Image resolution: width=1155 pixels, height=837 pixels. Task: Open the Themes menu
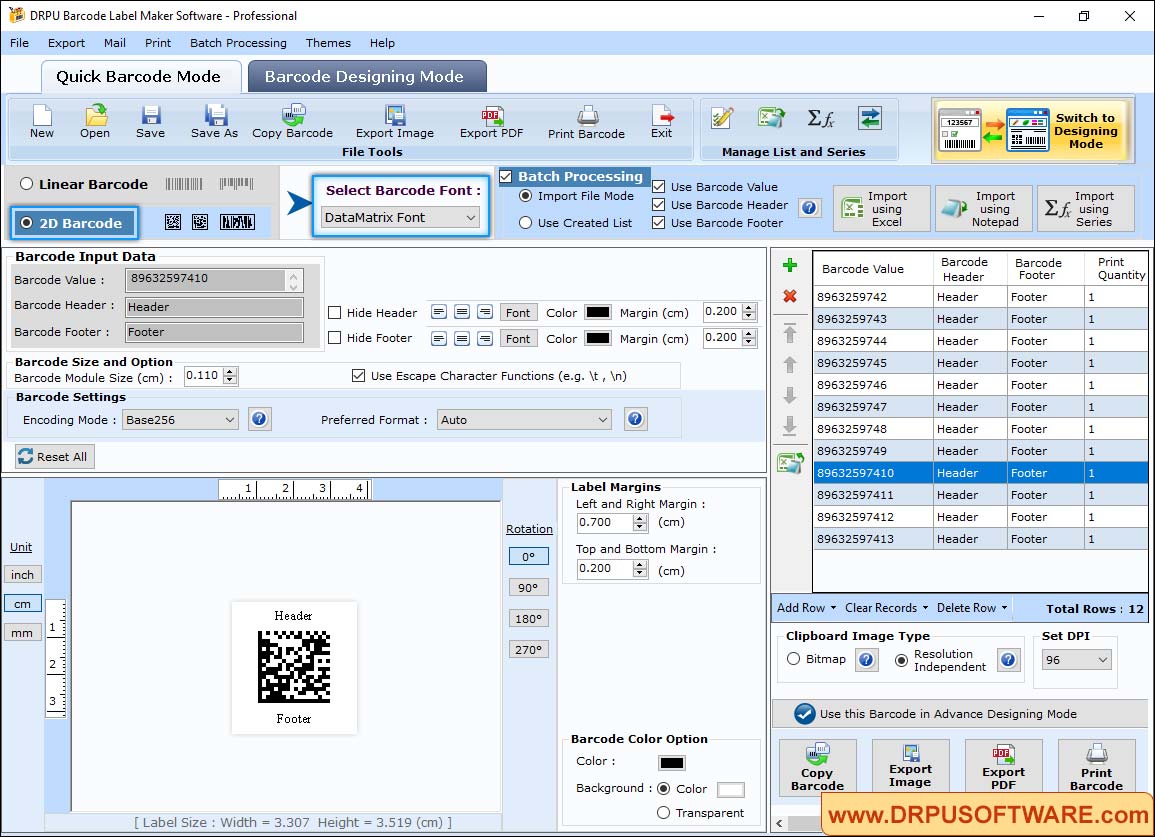328,43
